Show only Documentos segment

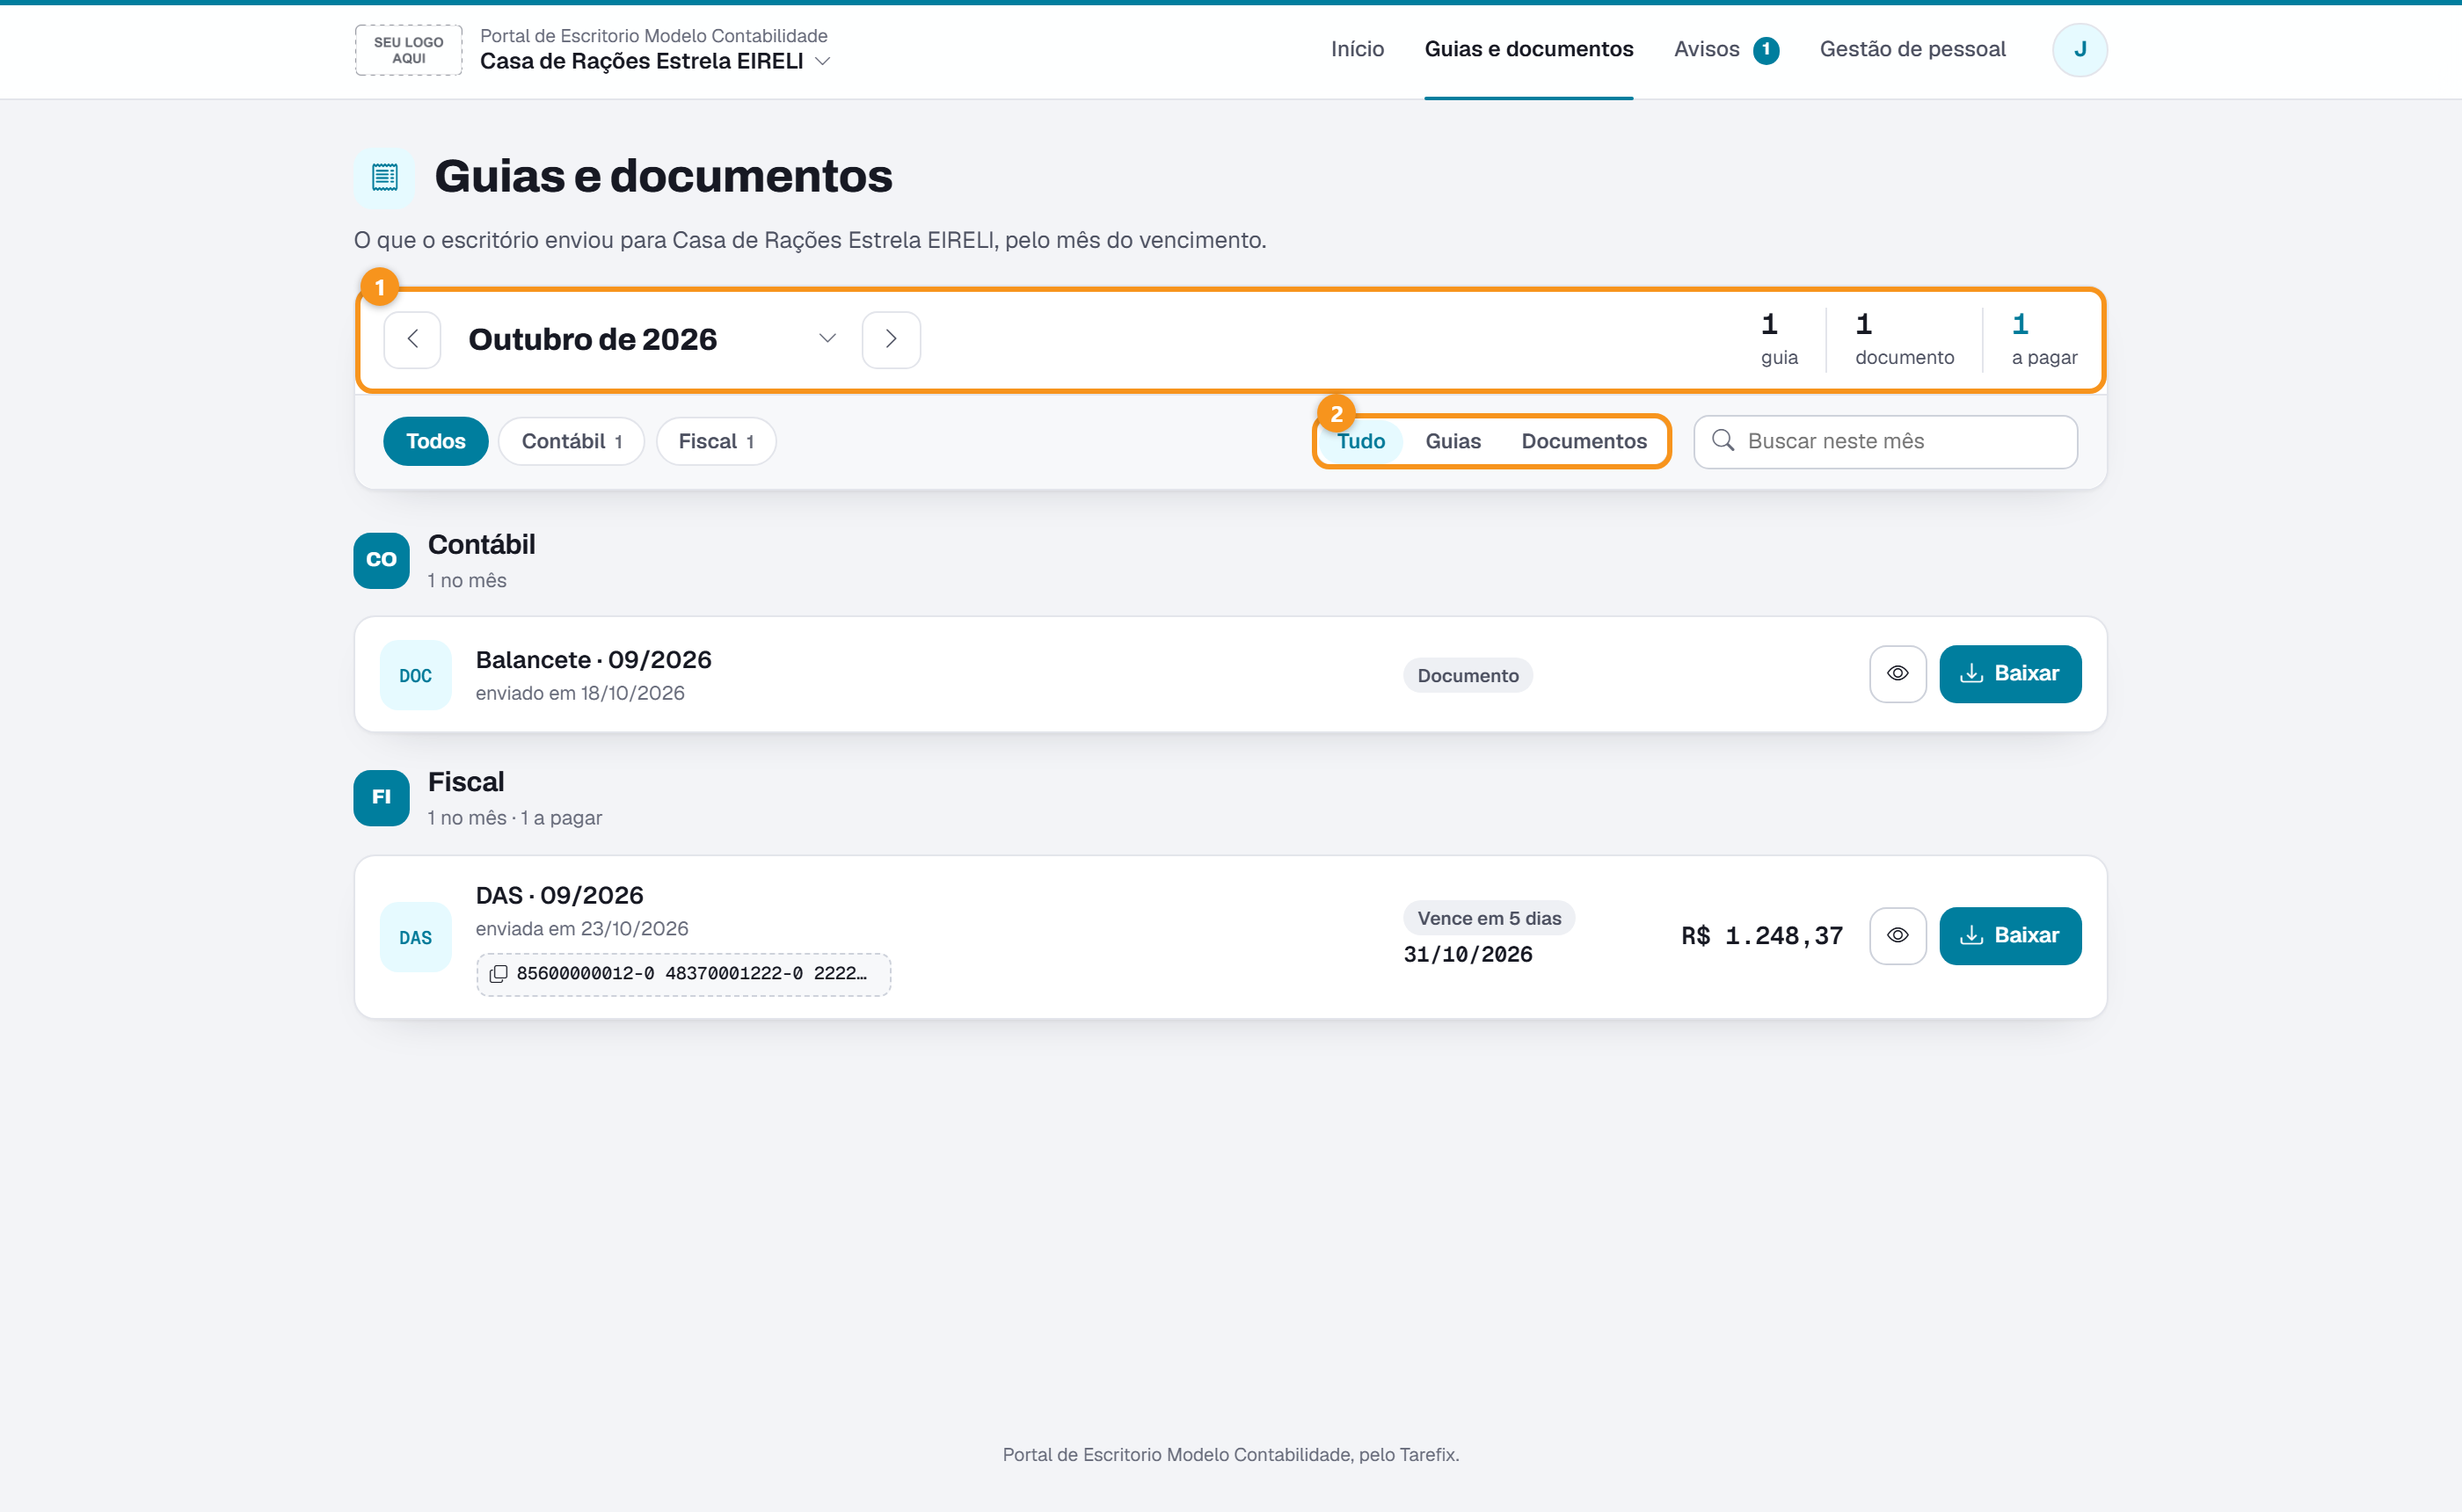tap(1583, 441)
